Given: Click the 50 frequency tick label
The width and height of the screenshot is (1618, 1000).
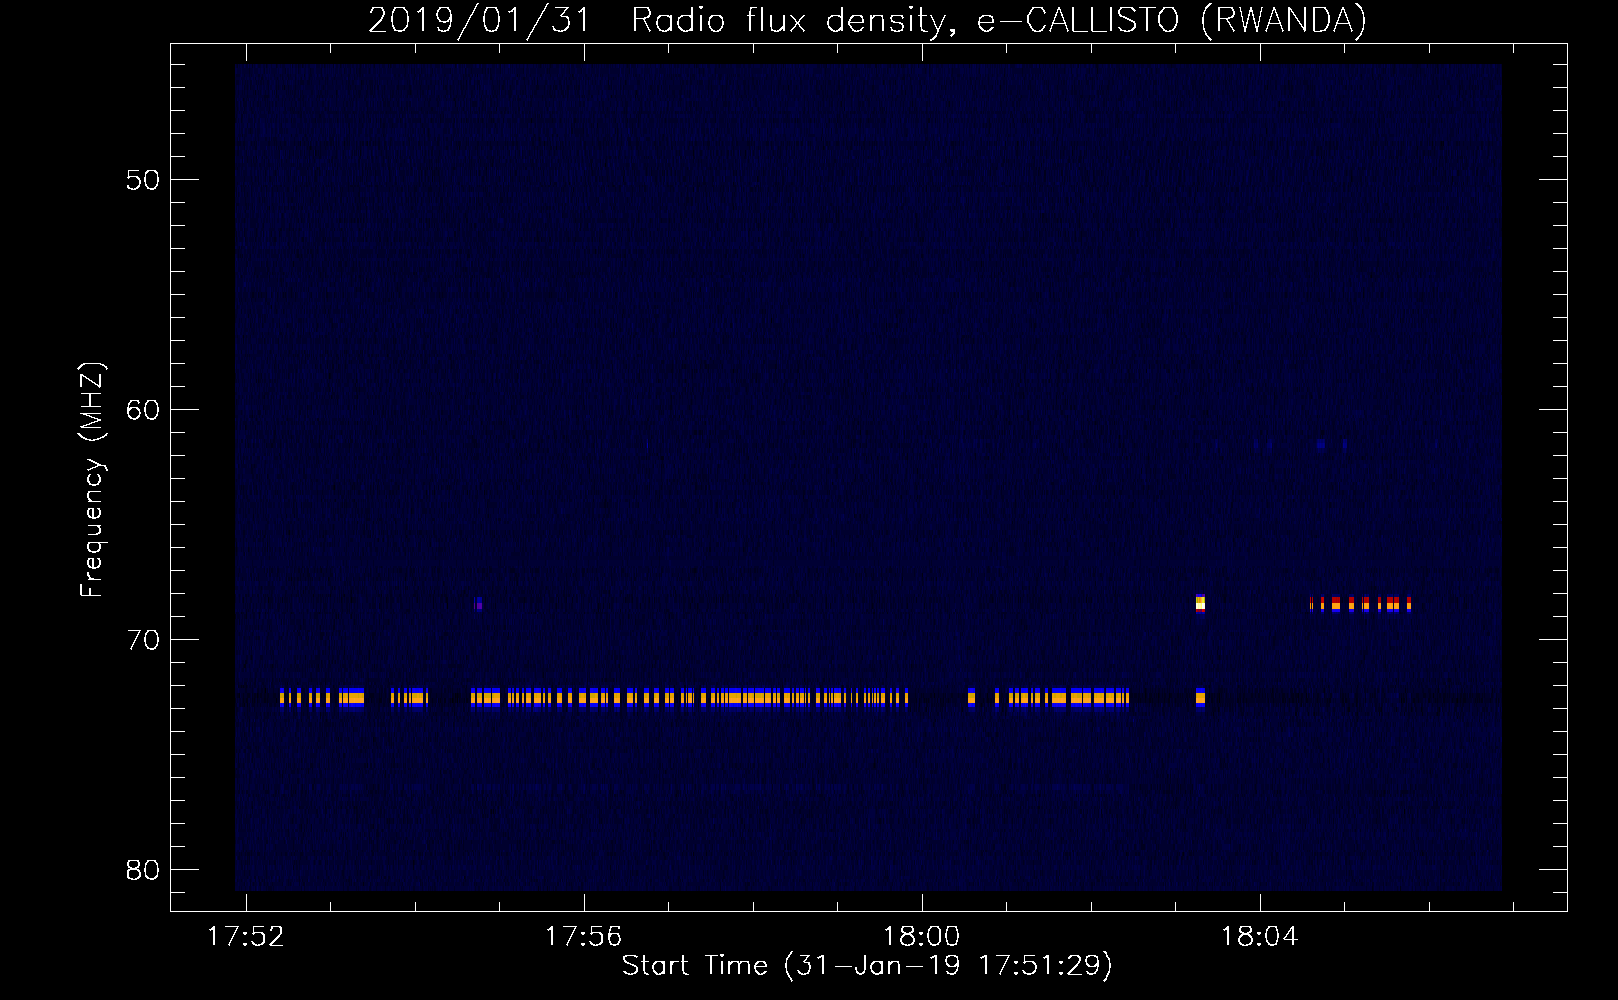Looking at the screenshot, I should (142, 180).
